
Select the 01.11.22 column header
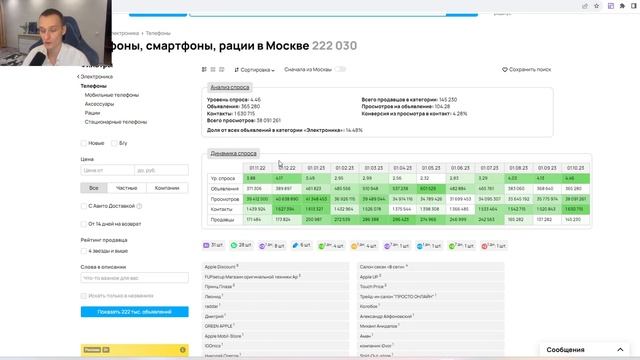(257, 168)
